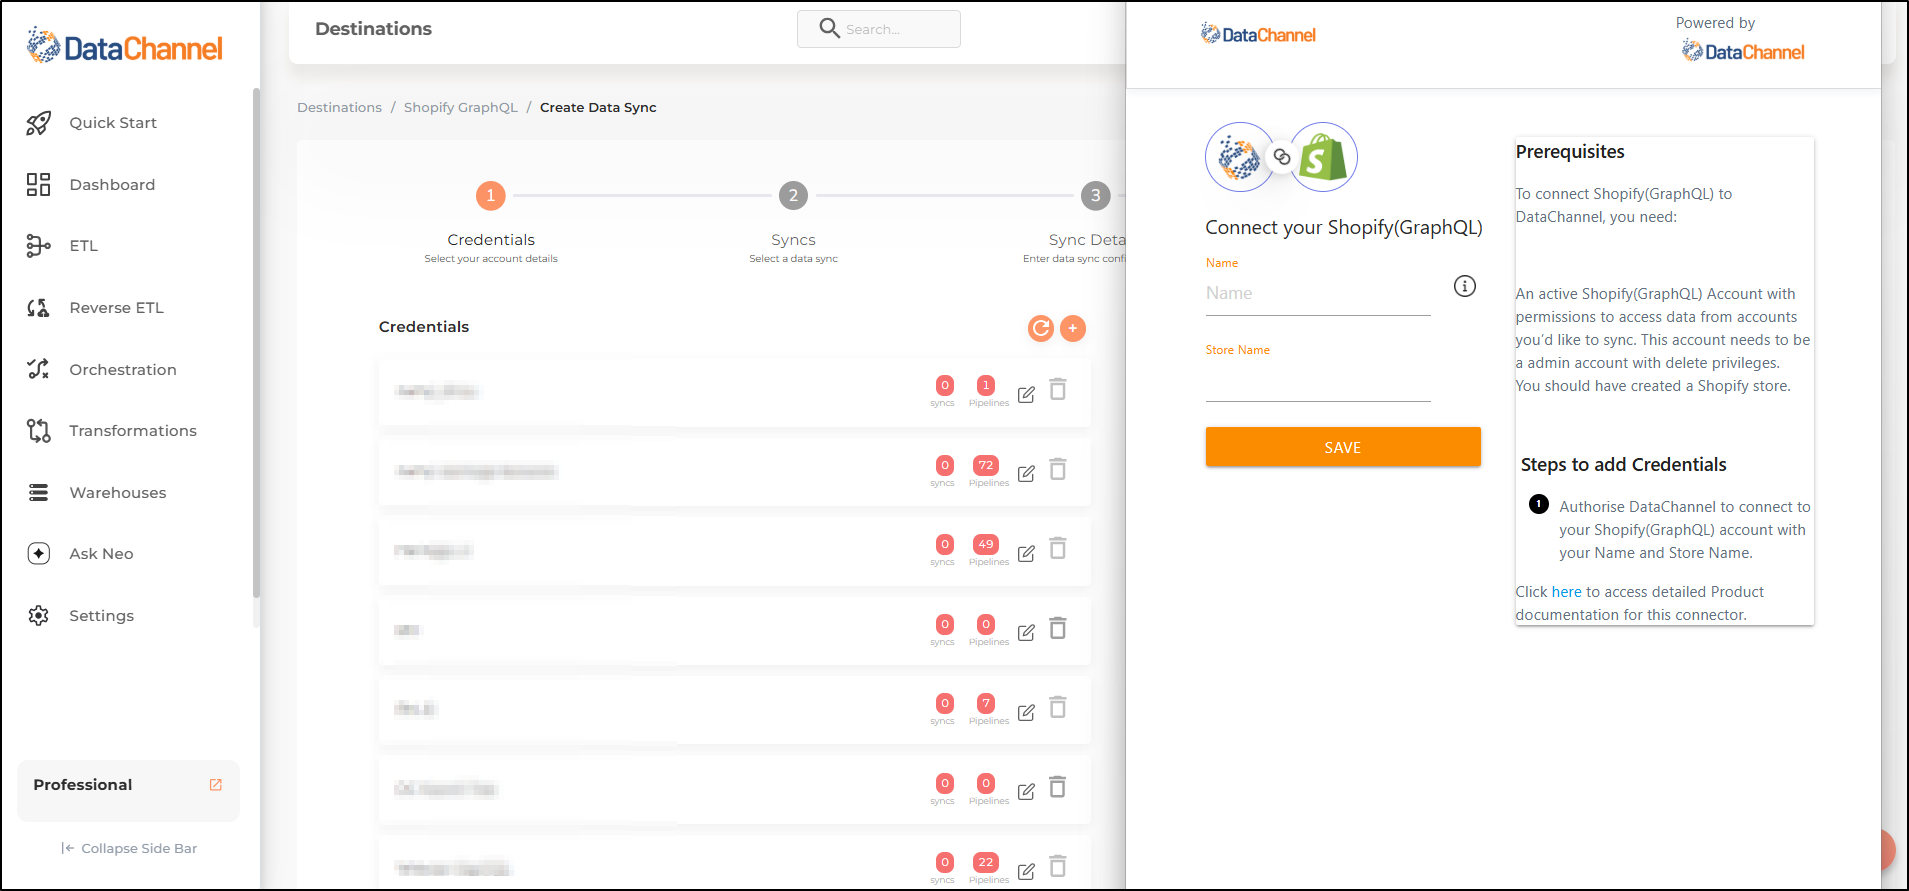The image size is (1909, 891).
Task: Edit the credential with 72 pipelines
Action: click(x=1026, y=473)
